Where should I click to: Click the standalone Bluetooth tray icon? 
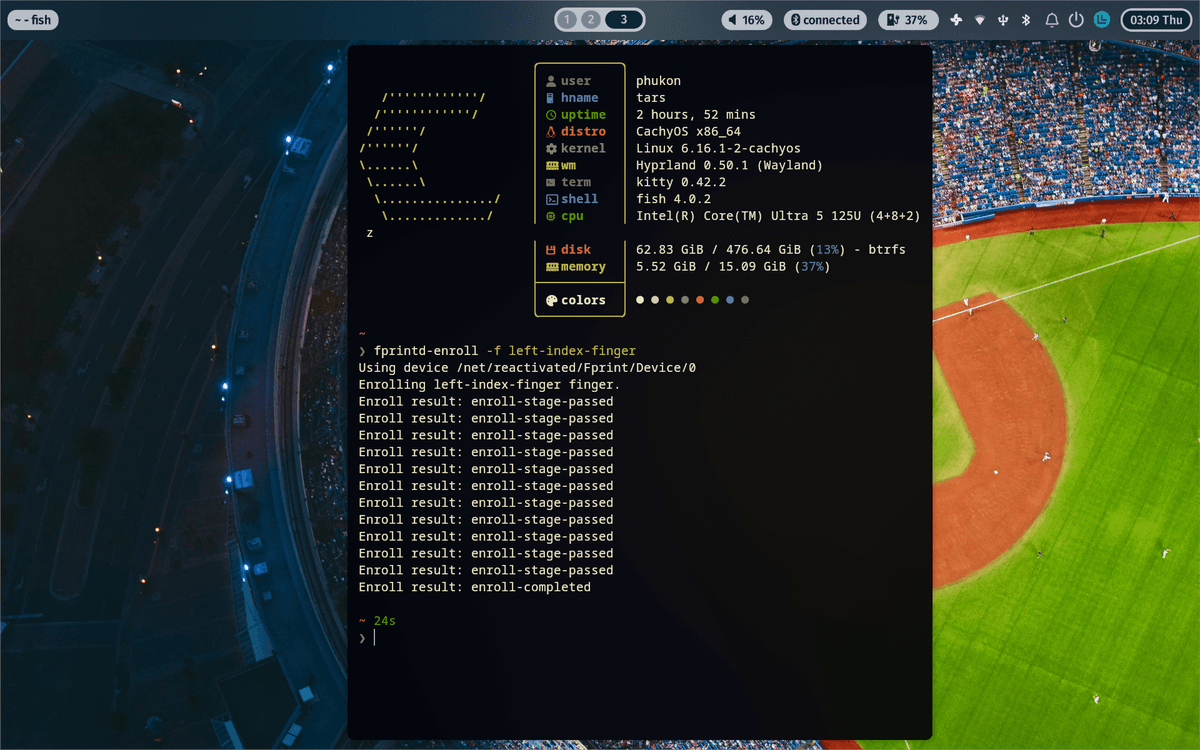coord(1026,19)
